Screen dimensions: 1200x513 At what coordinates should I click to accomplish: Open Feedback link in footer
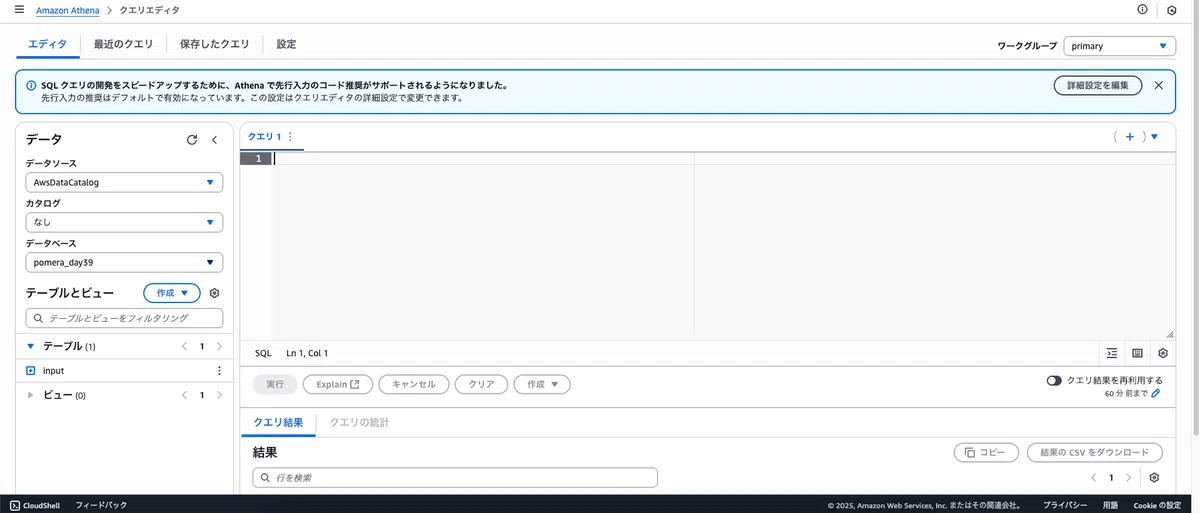101,505
